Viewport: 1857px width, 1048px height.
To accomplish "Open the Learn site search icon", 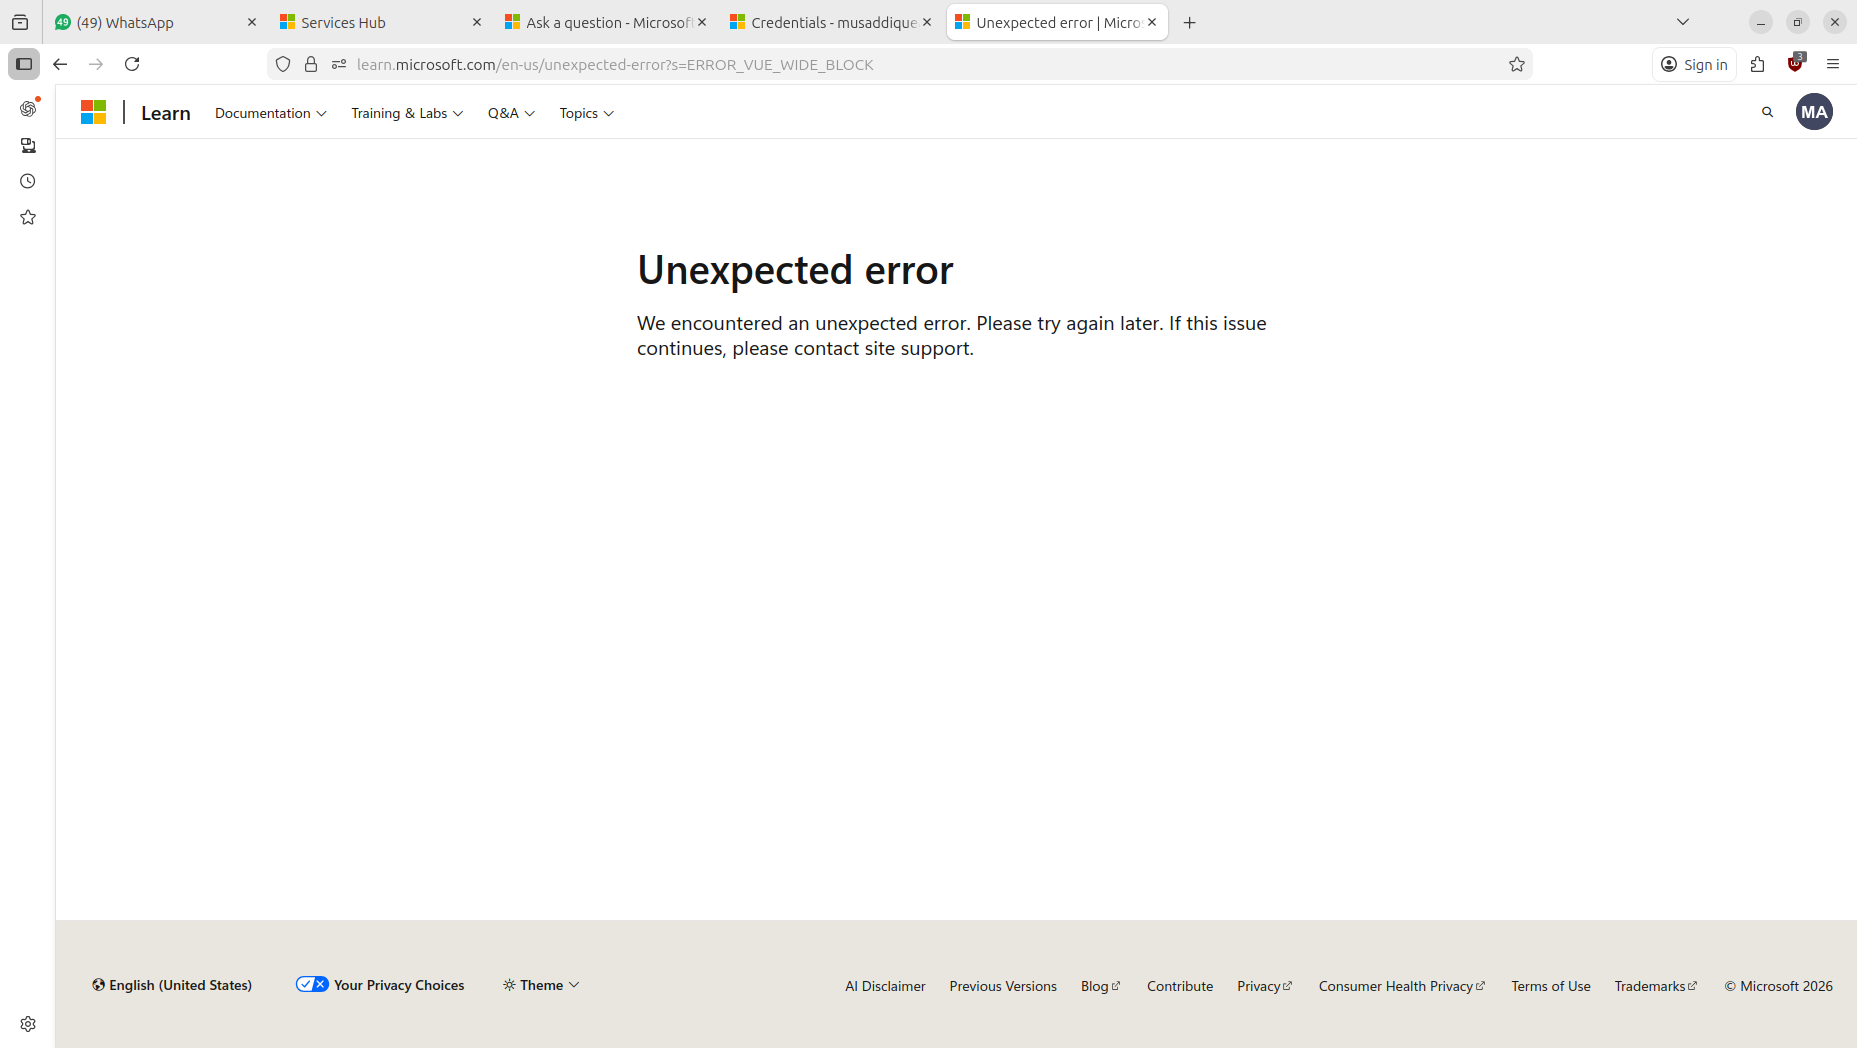I will point(1768,112).
